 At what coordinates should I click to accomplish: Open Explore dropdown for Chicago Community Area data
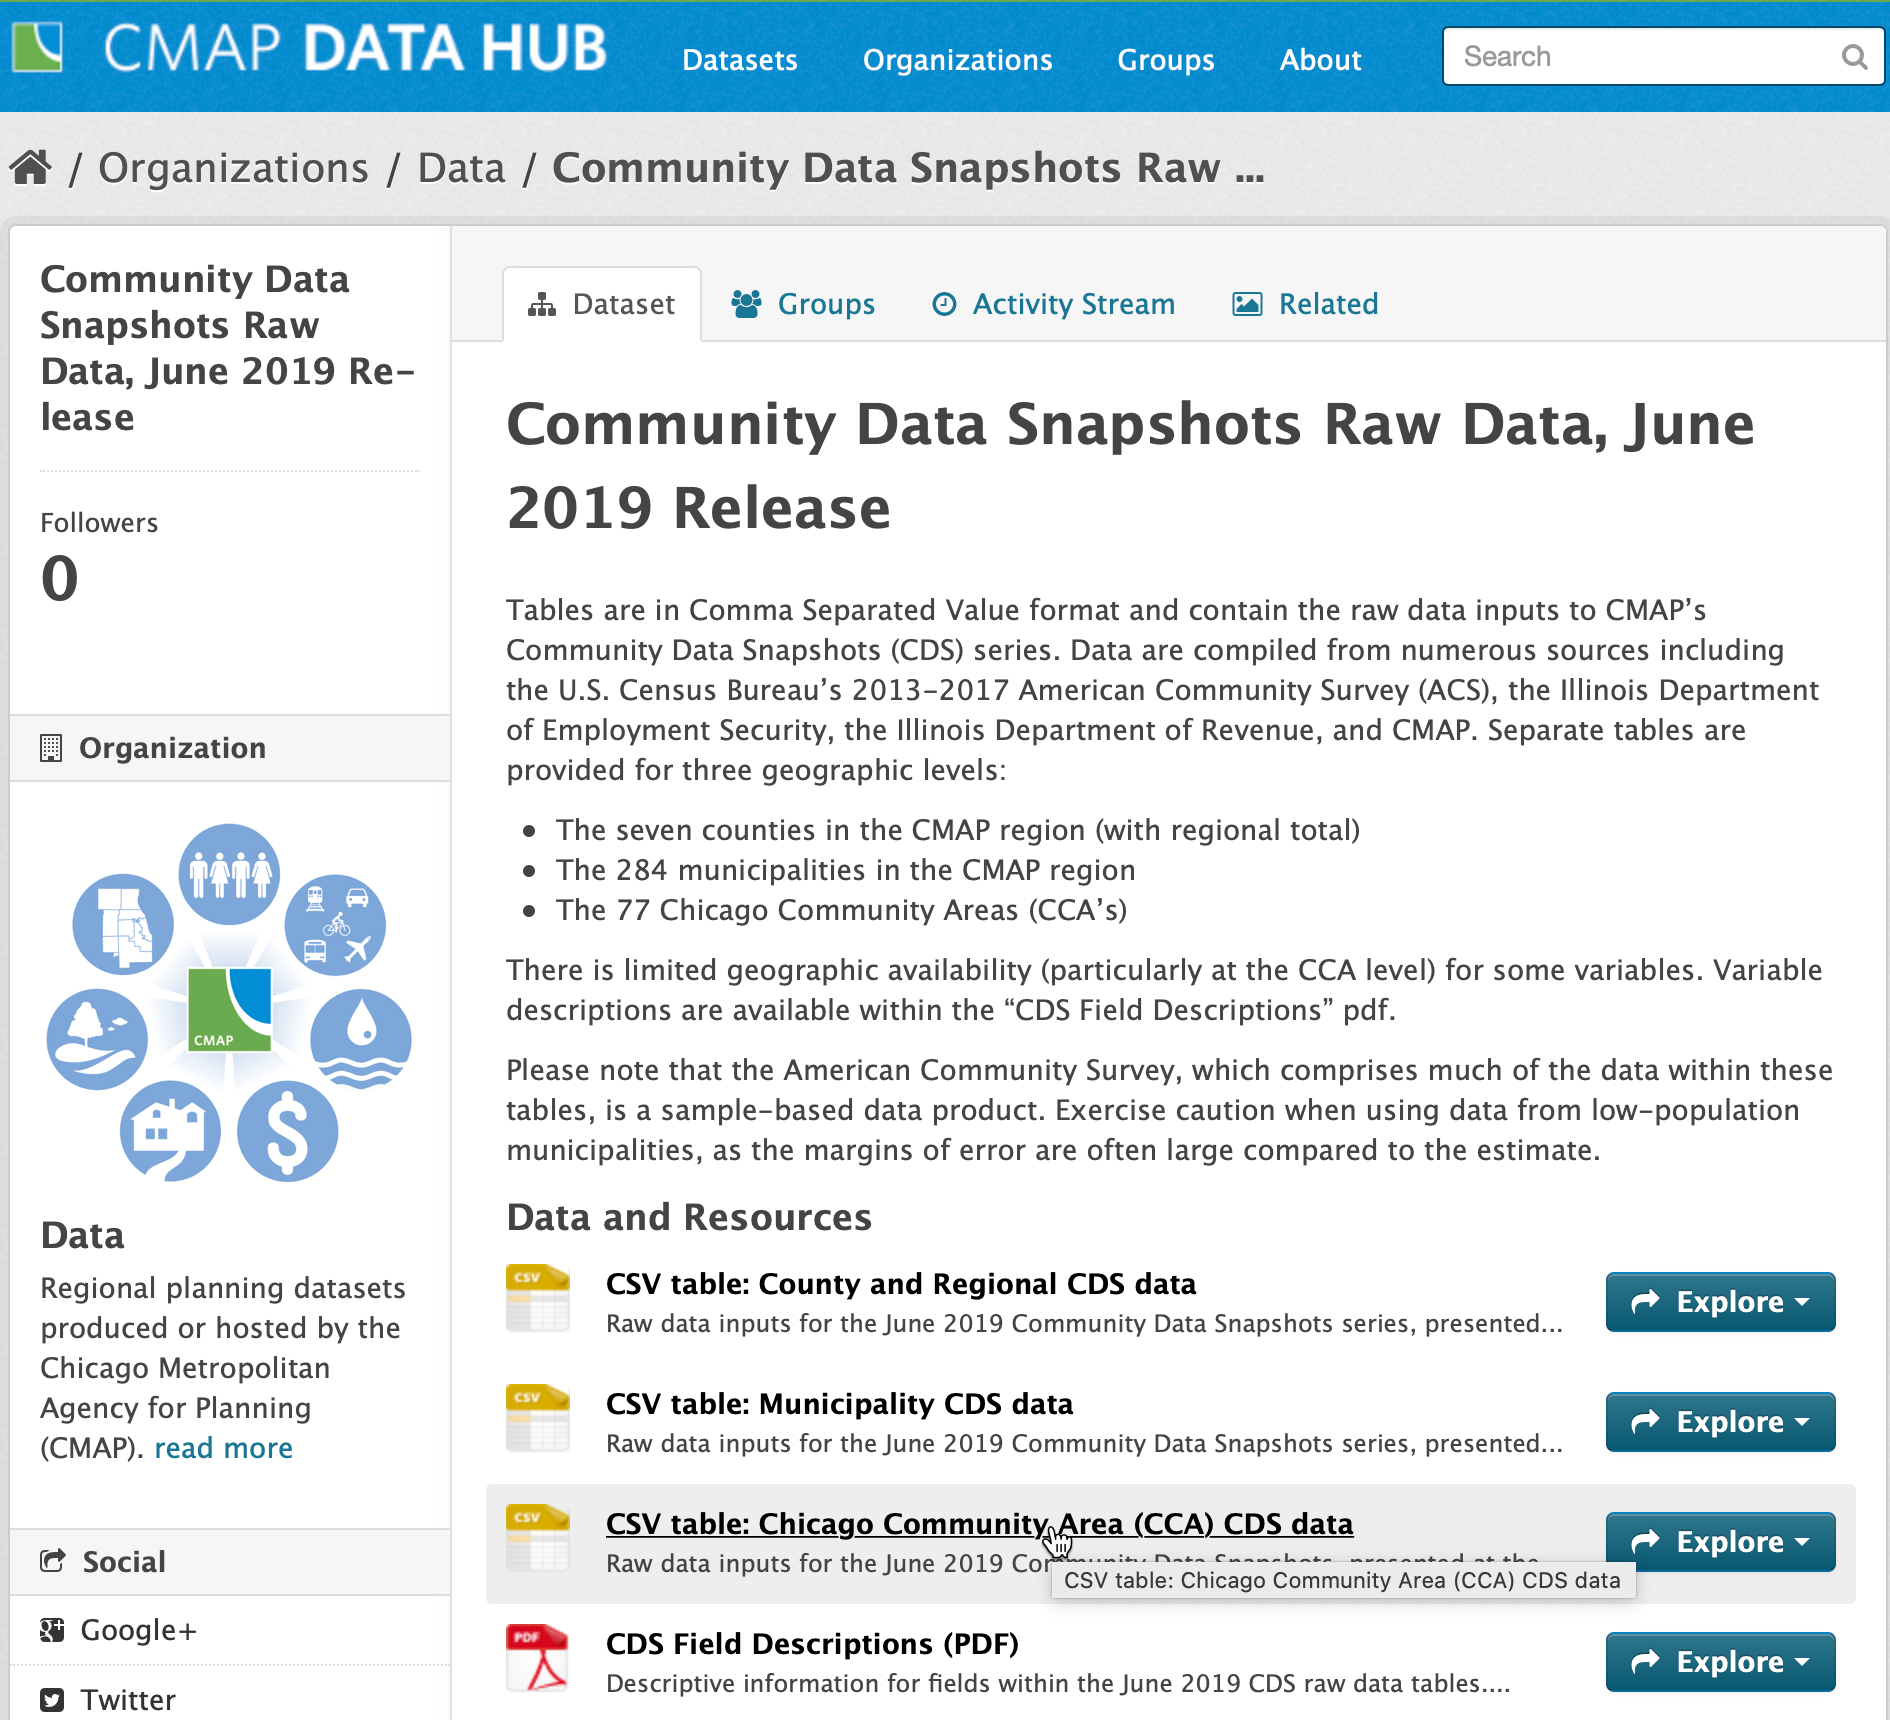pyautogui.click(x=1720, y=1542)
